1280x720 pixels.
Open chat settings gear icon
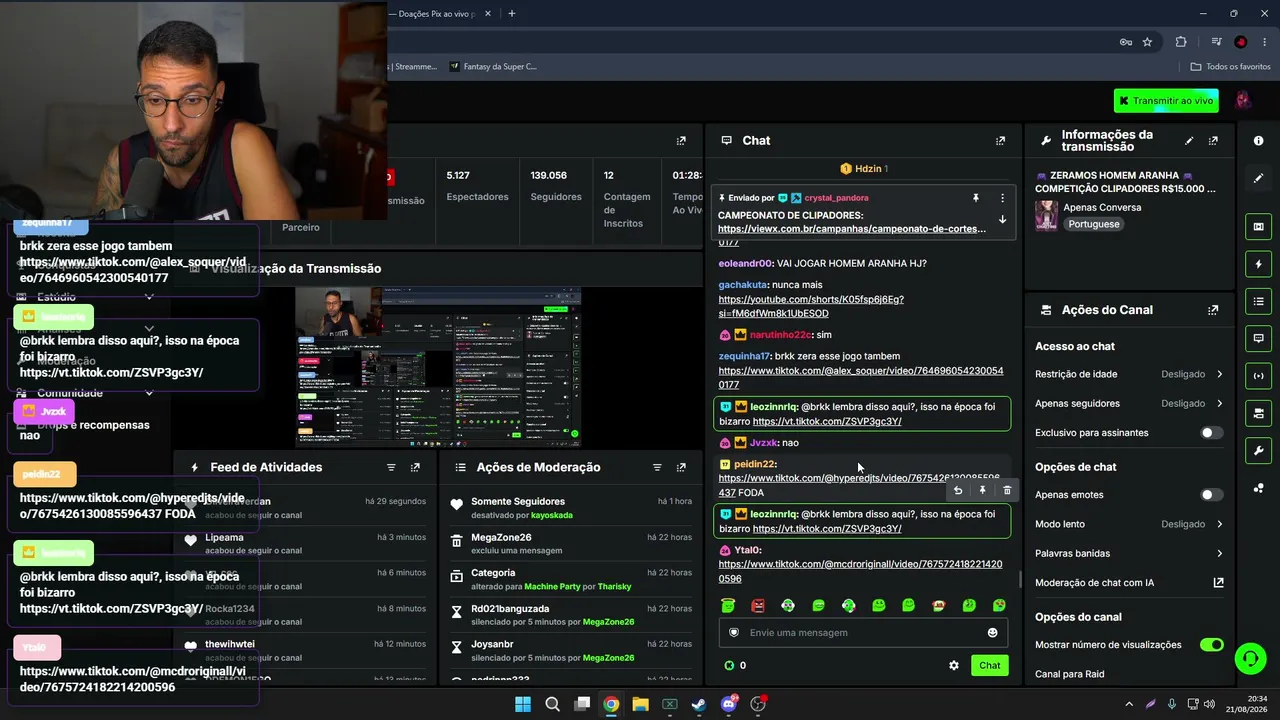coord(954,665)
